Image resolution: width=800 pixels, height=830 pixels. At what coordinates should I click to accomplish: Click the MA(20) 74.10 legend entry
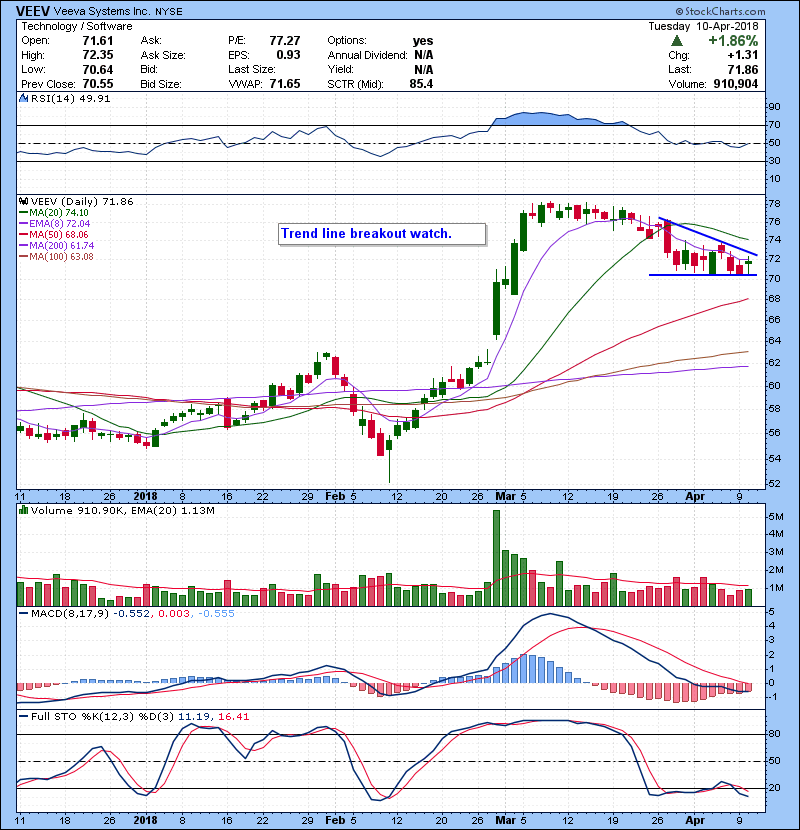tap(53, 212)
